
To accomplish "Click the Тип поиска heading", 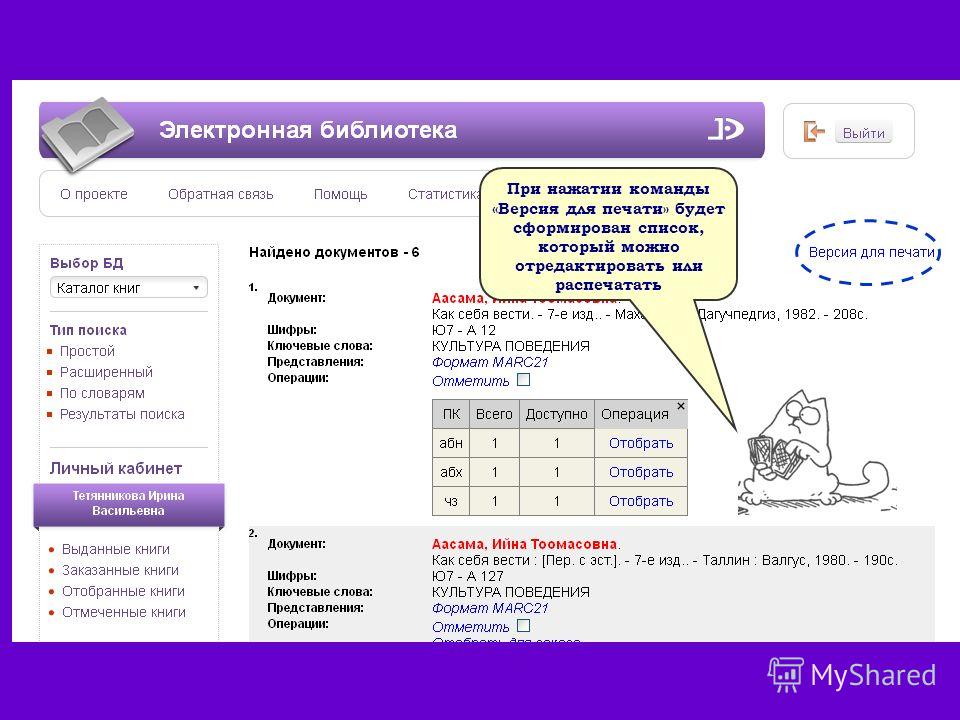I will pyautogui.click(x=88, y=331).
